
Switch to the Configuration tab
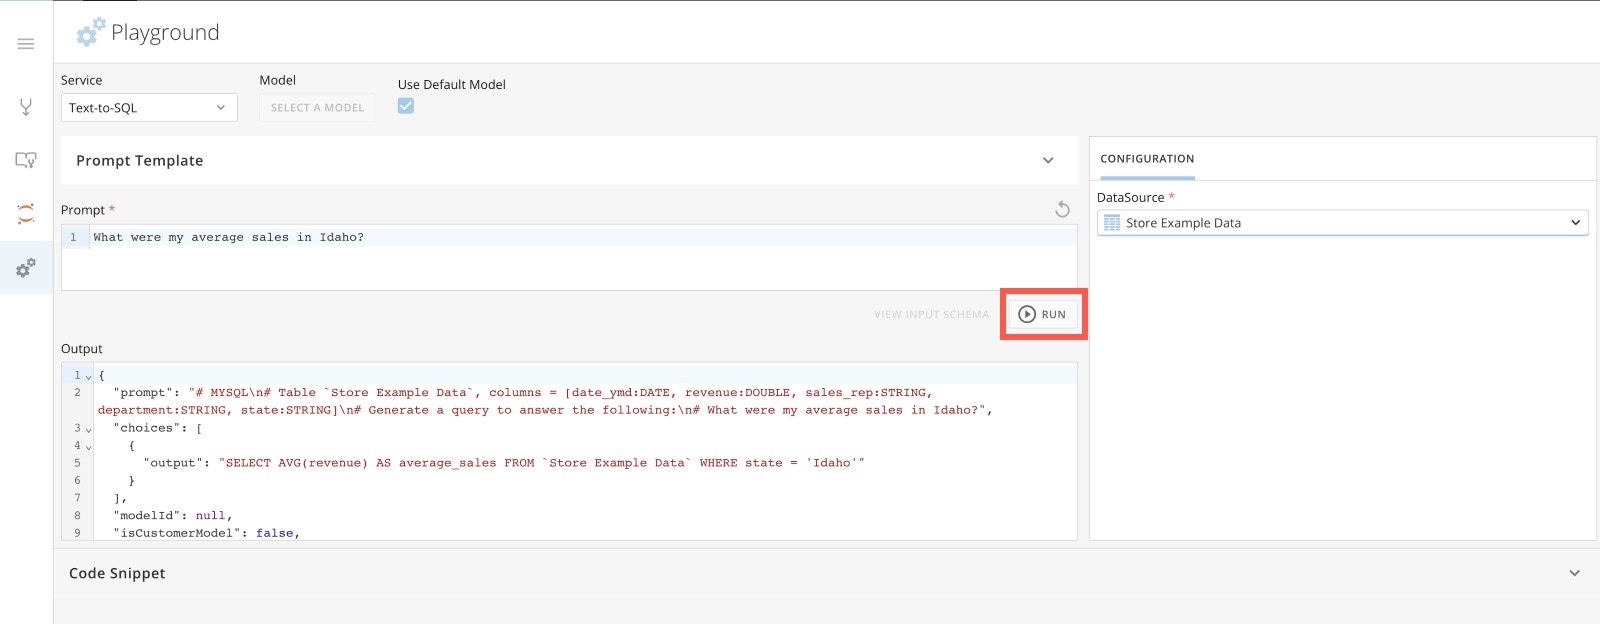[1147, 159]
